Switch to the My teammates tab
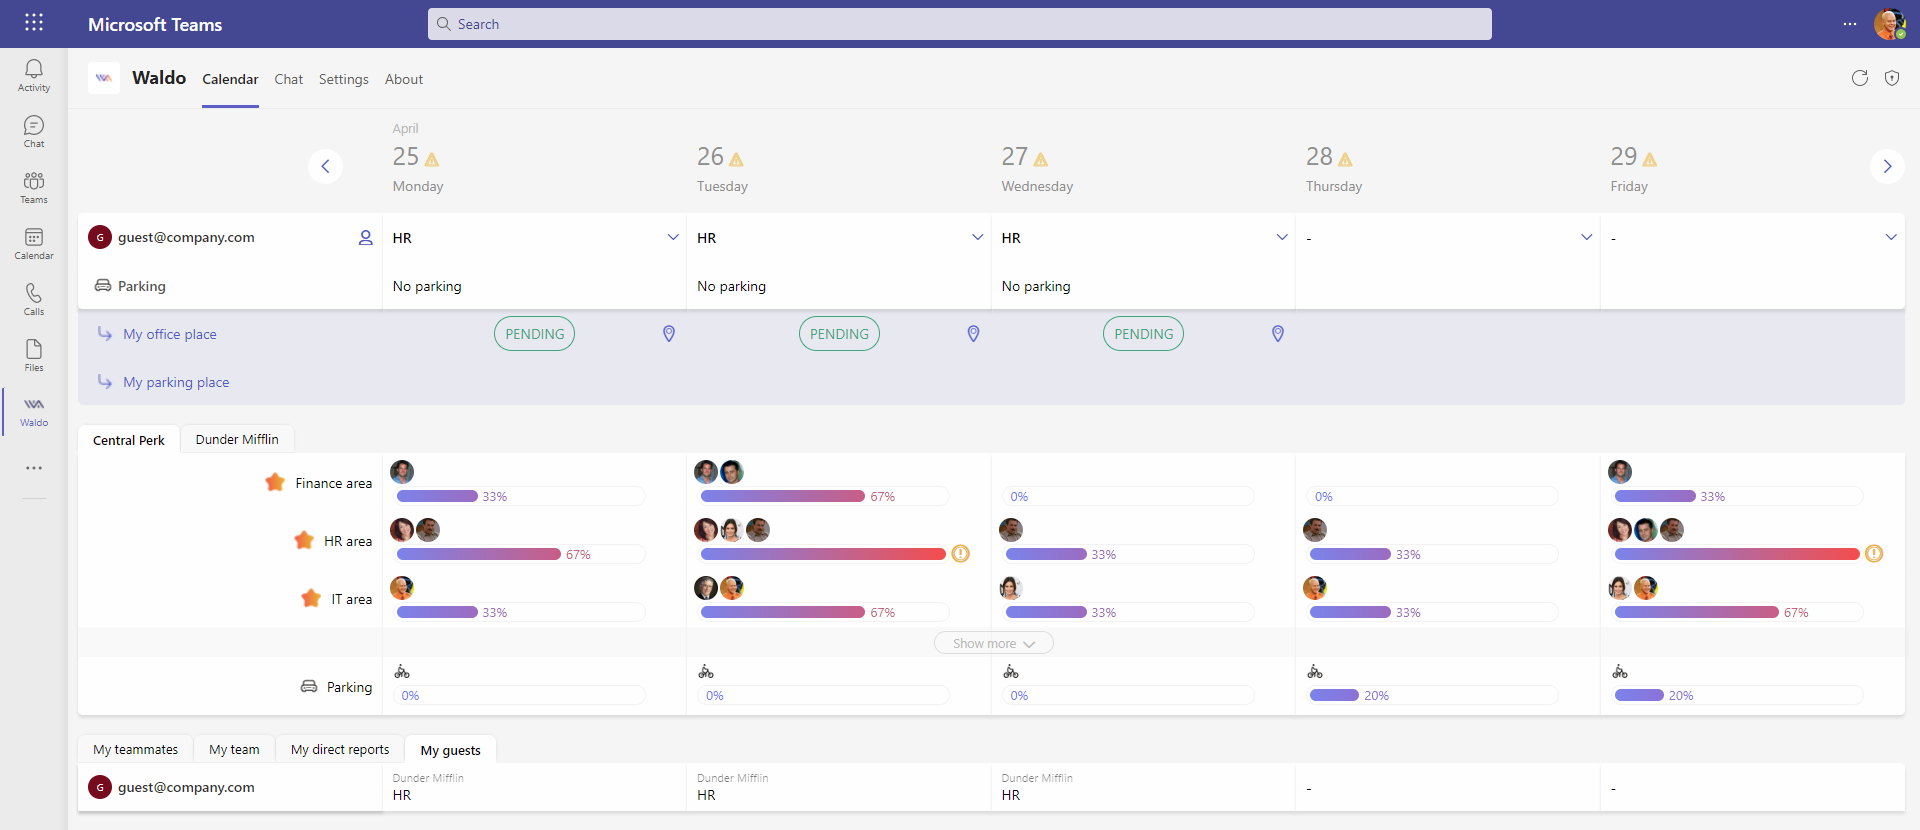 135,749
